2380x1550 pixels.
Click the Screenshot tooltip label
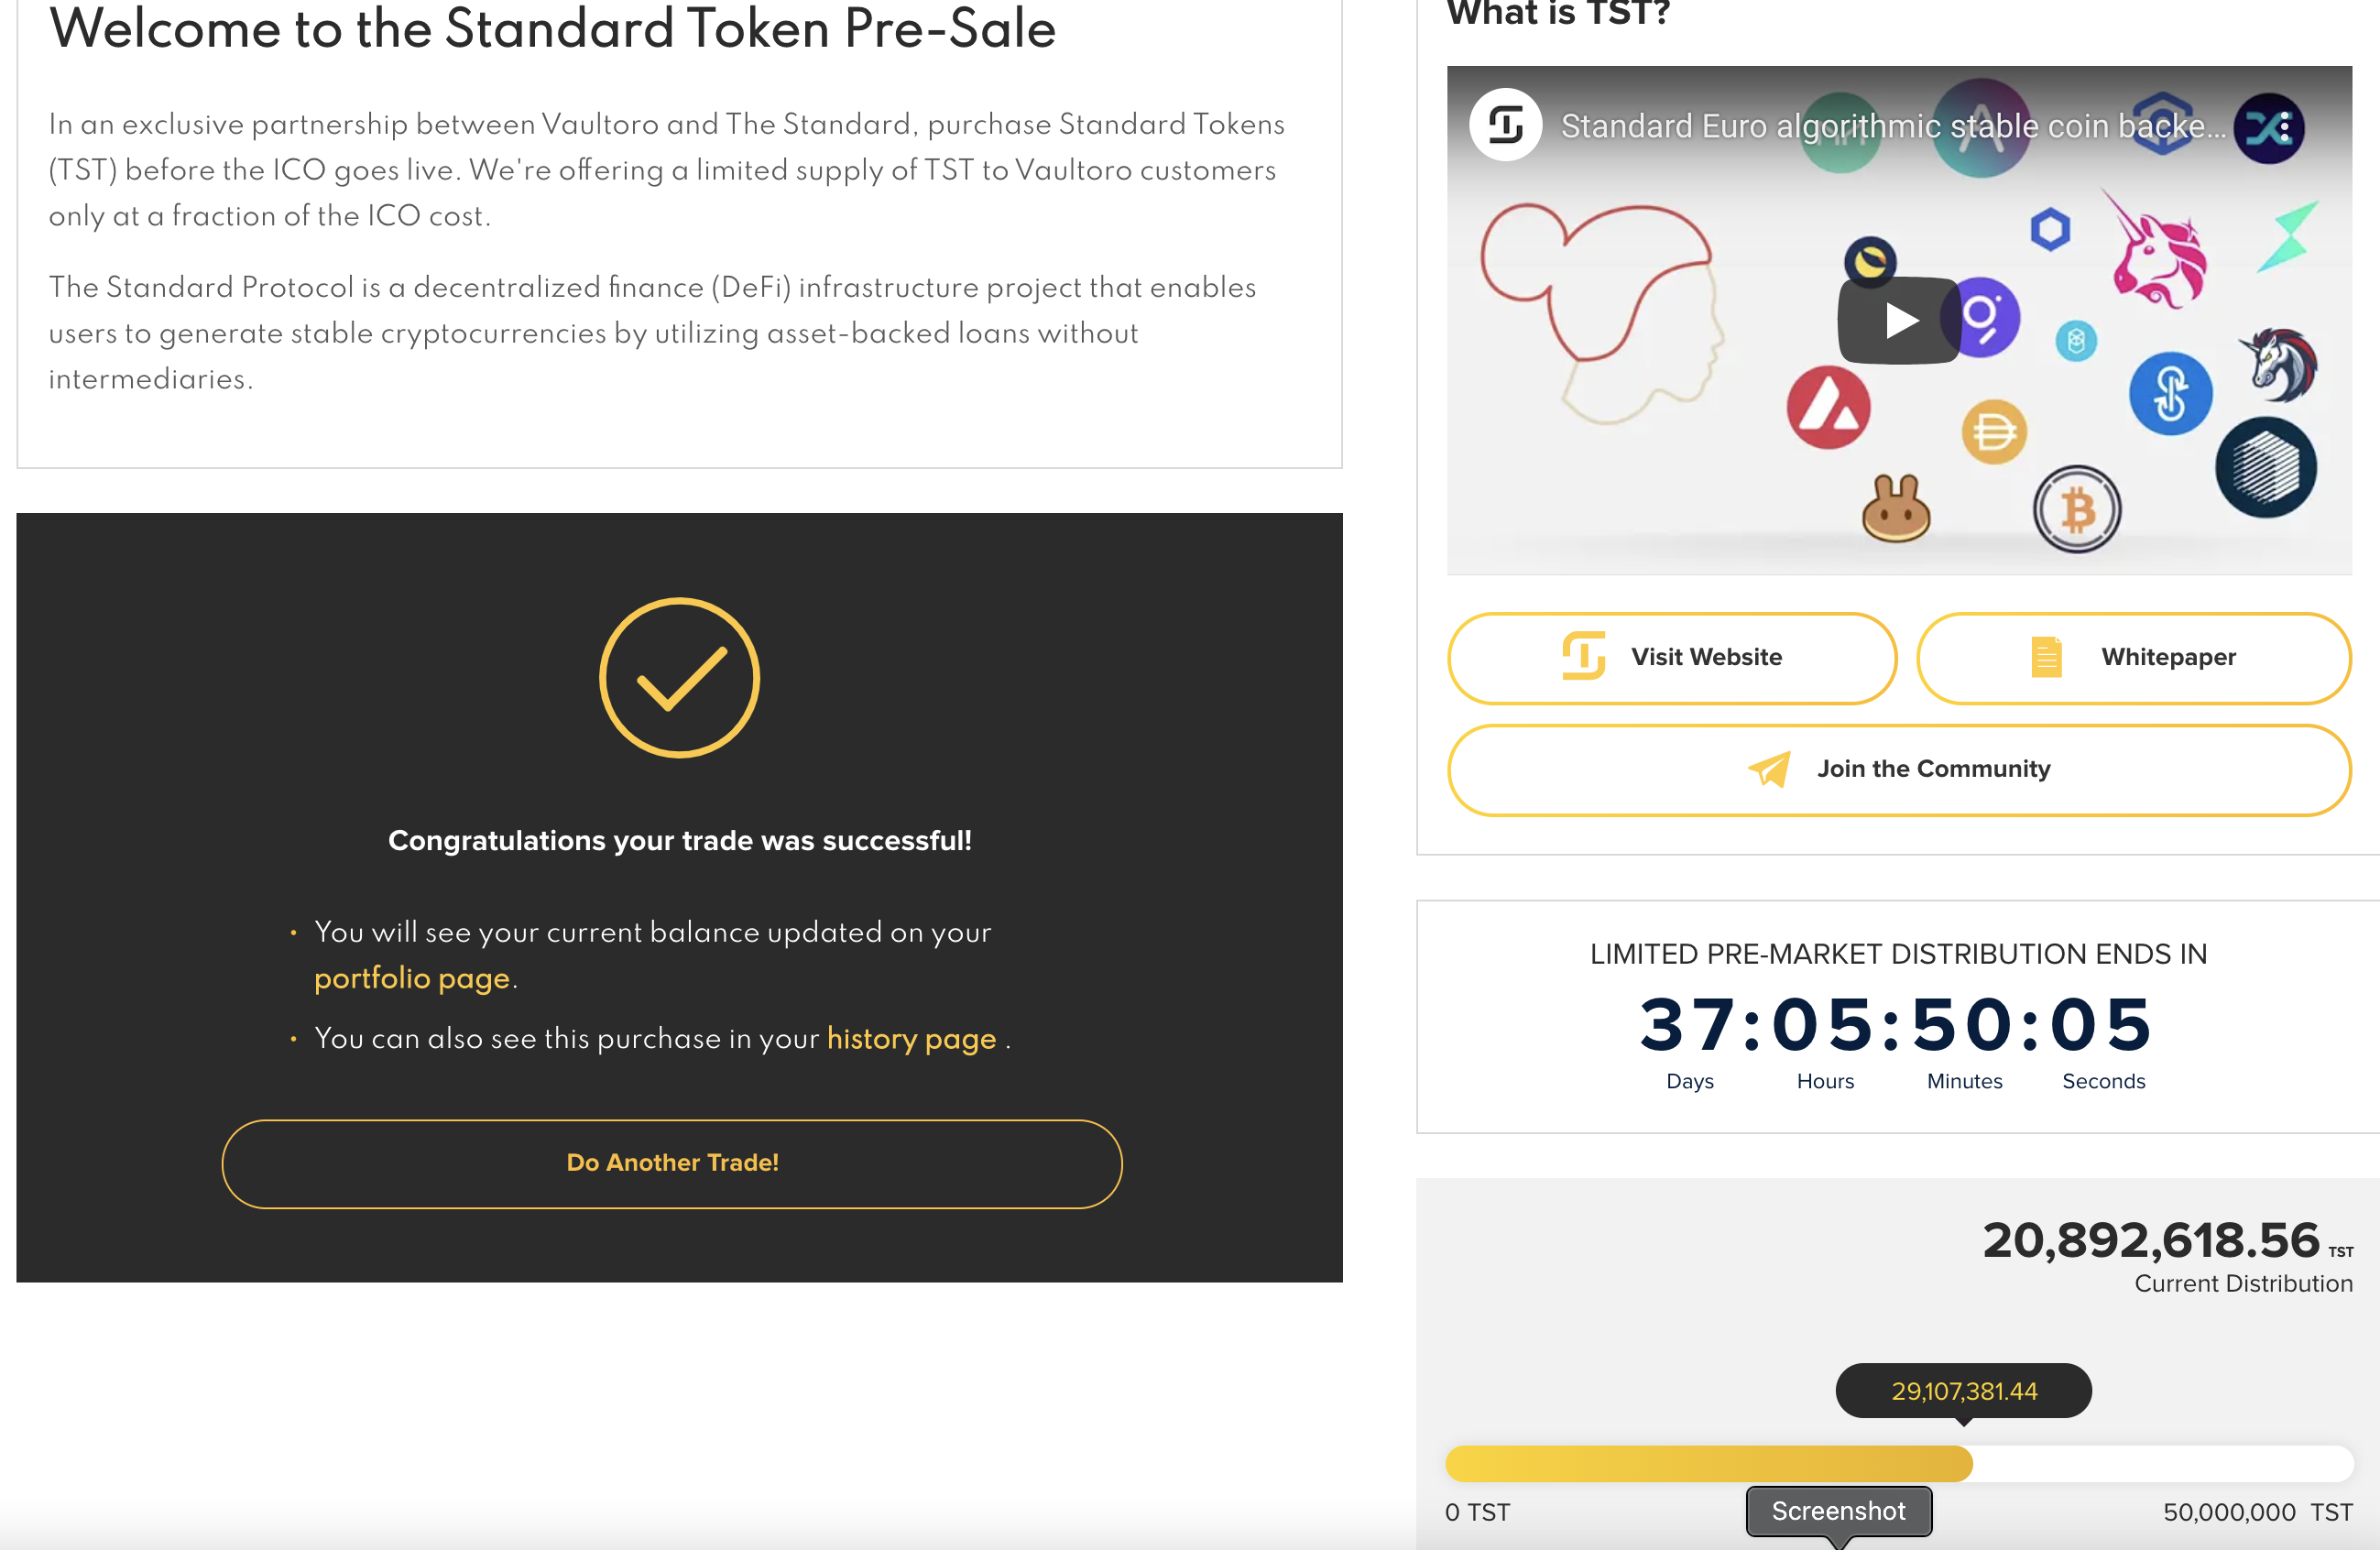[1838, 1510]
